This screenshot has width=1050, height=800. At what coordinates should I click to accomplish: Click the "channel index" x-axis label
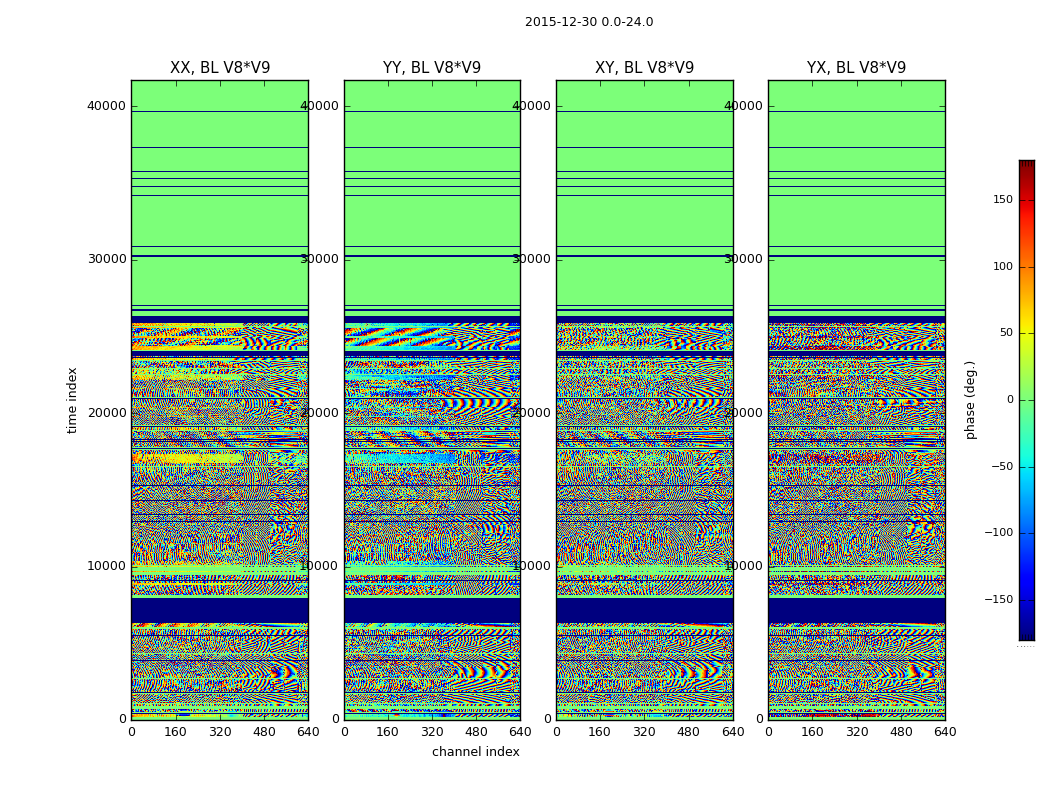(476, 752)
